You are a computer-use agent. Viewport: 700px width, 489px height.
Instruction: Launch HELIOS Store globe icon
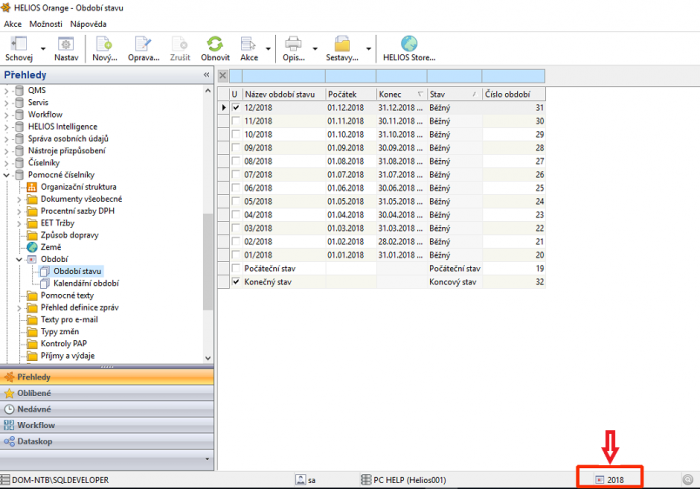[408, 44]
